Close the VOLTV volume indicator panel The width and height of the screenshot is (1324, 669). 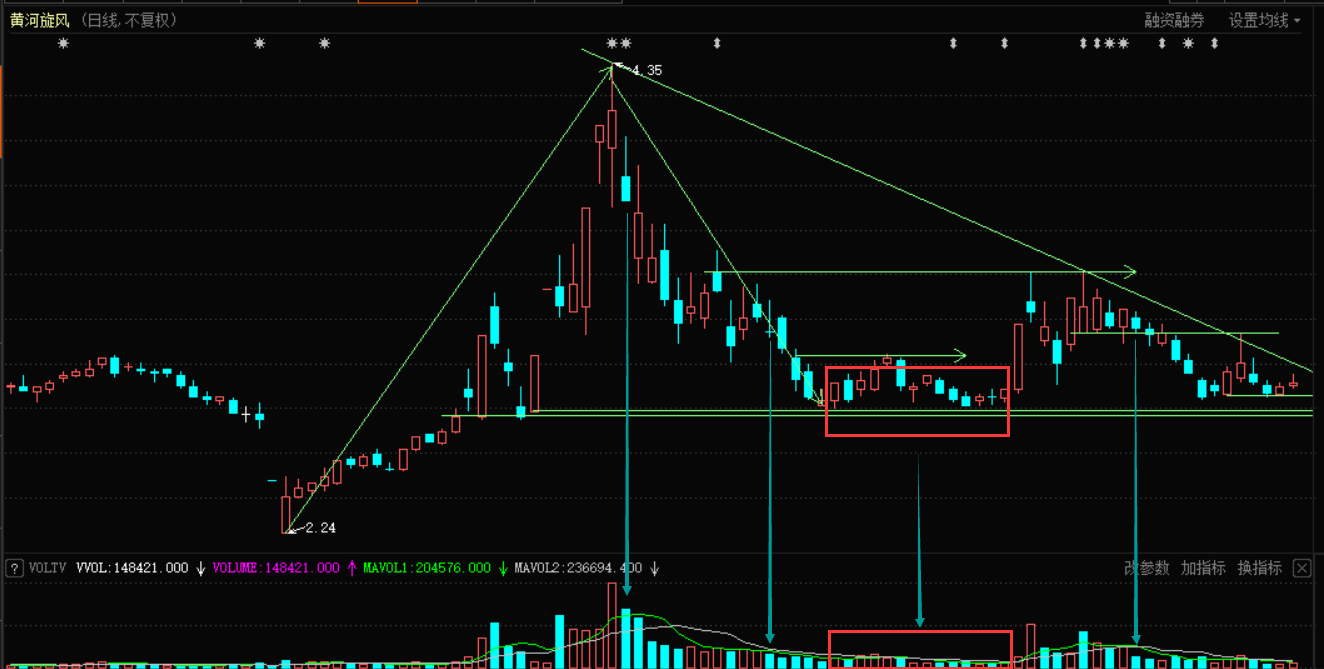pos(1301,568)
